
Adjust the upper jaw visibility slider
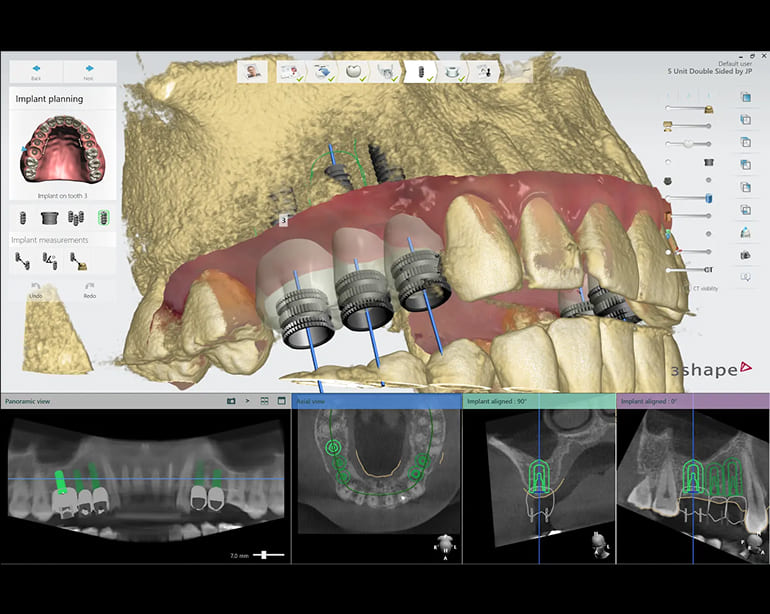pos(689,108)
